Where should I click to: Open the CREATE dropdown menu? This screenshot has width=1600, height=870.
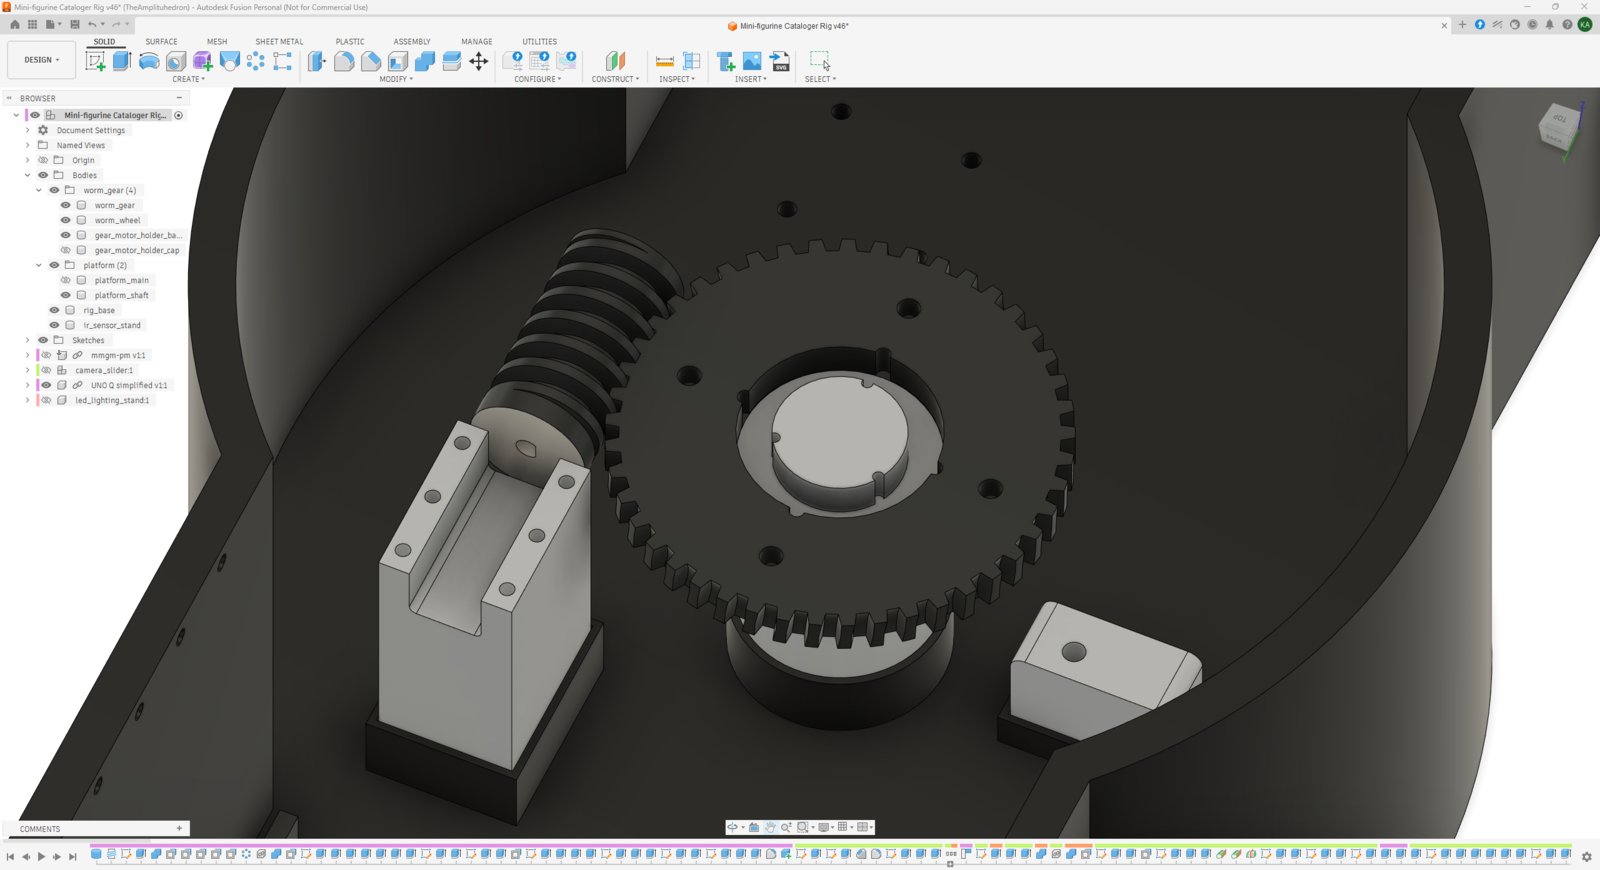coord(188,79)
